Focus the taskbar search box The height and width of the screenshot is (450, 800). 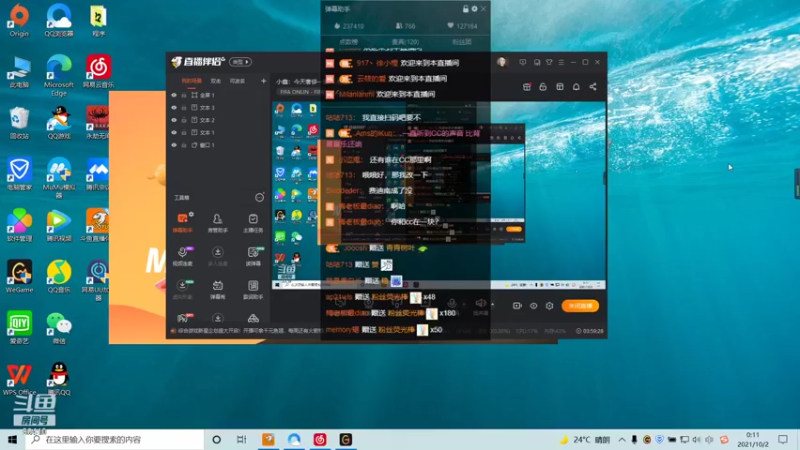point(115,439)
